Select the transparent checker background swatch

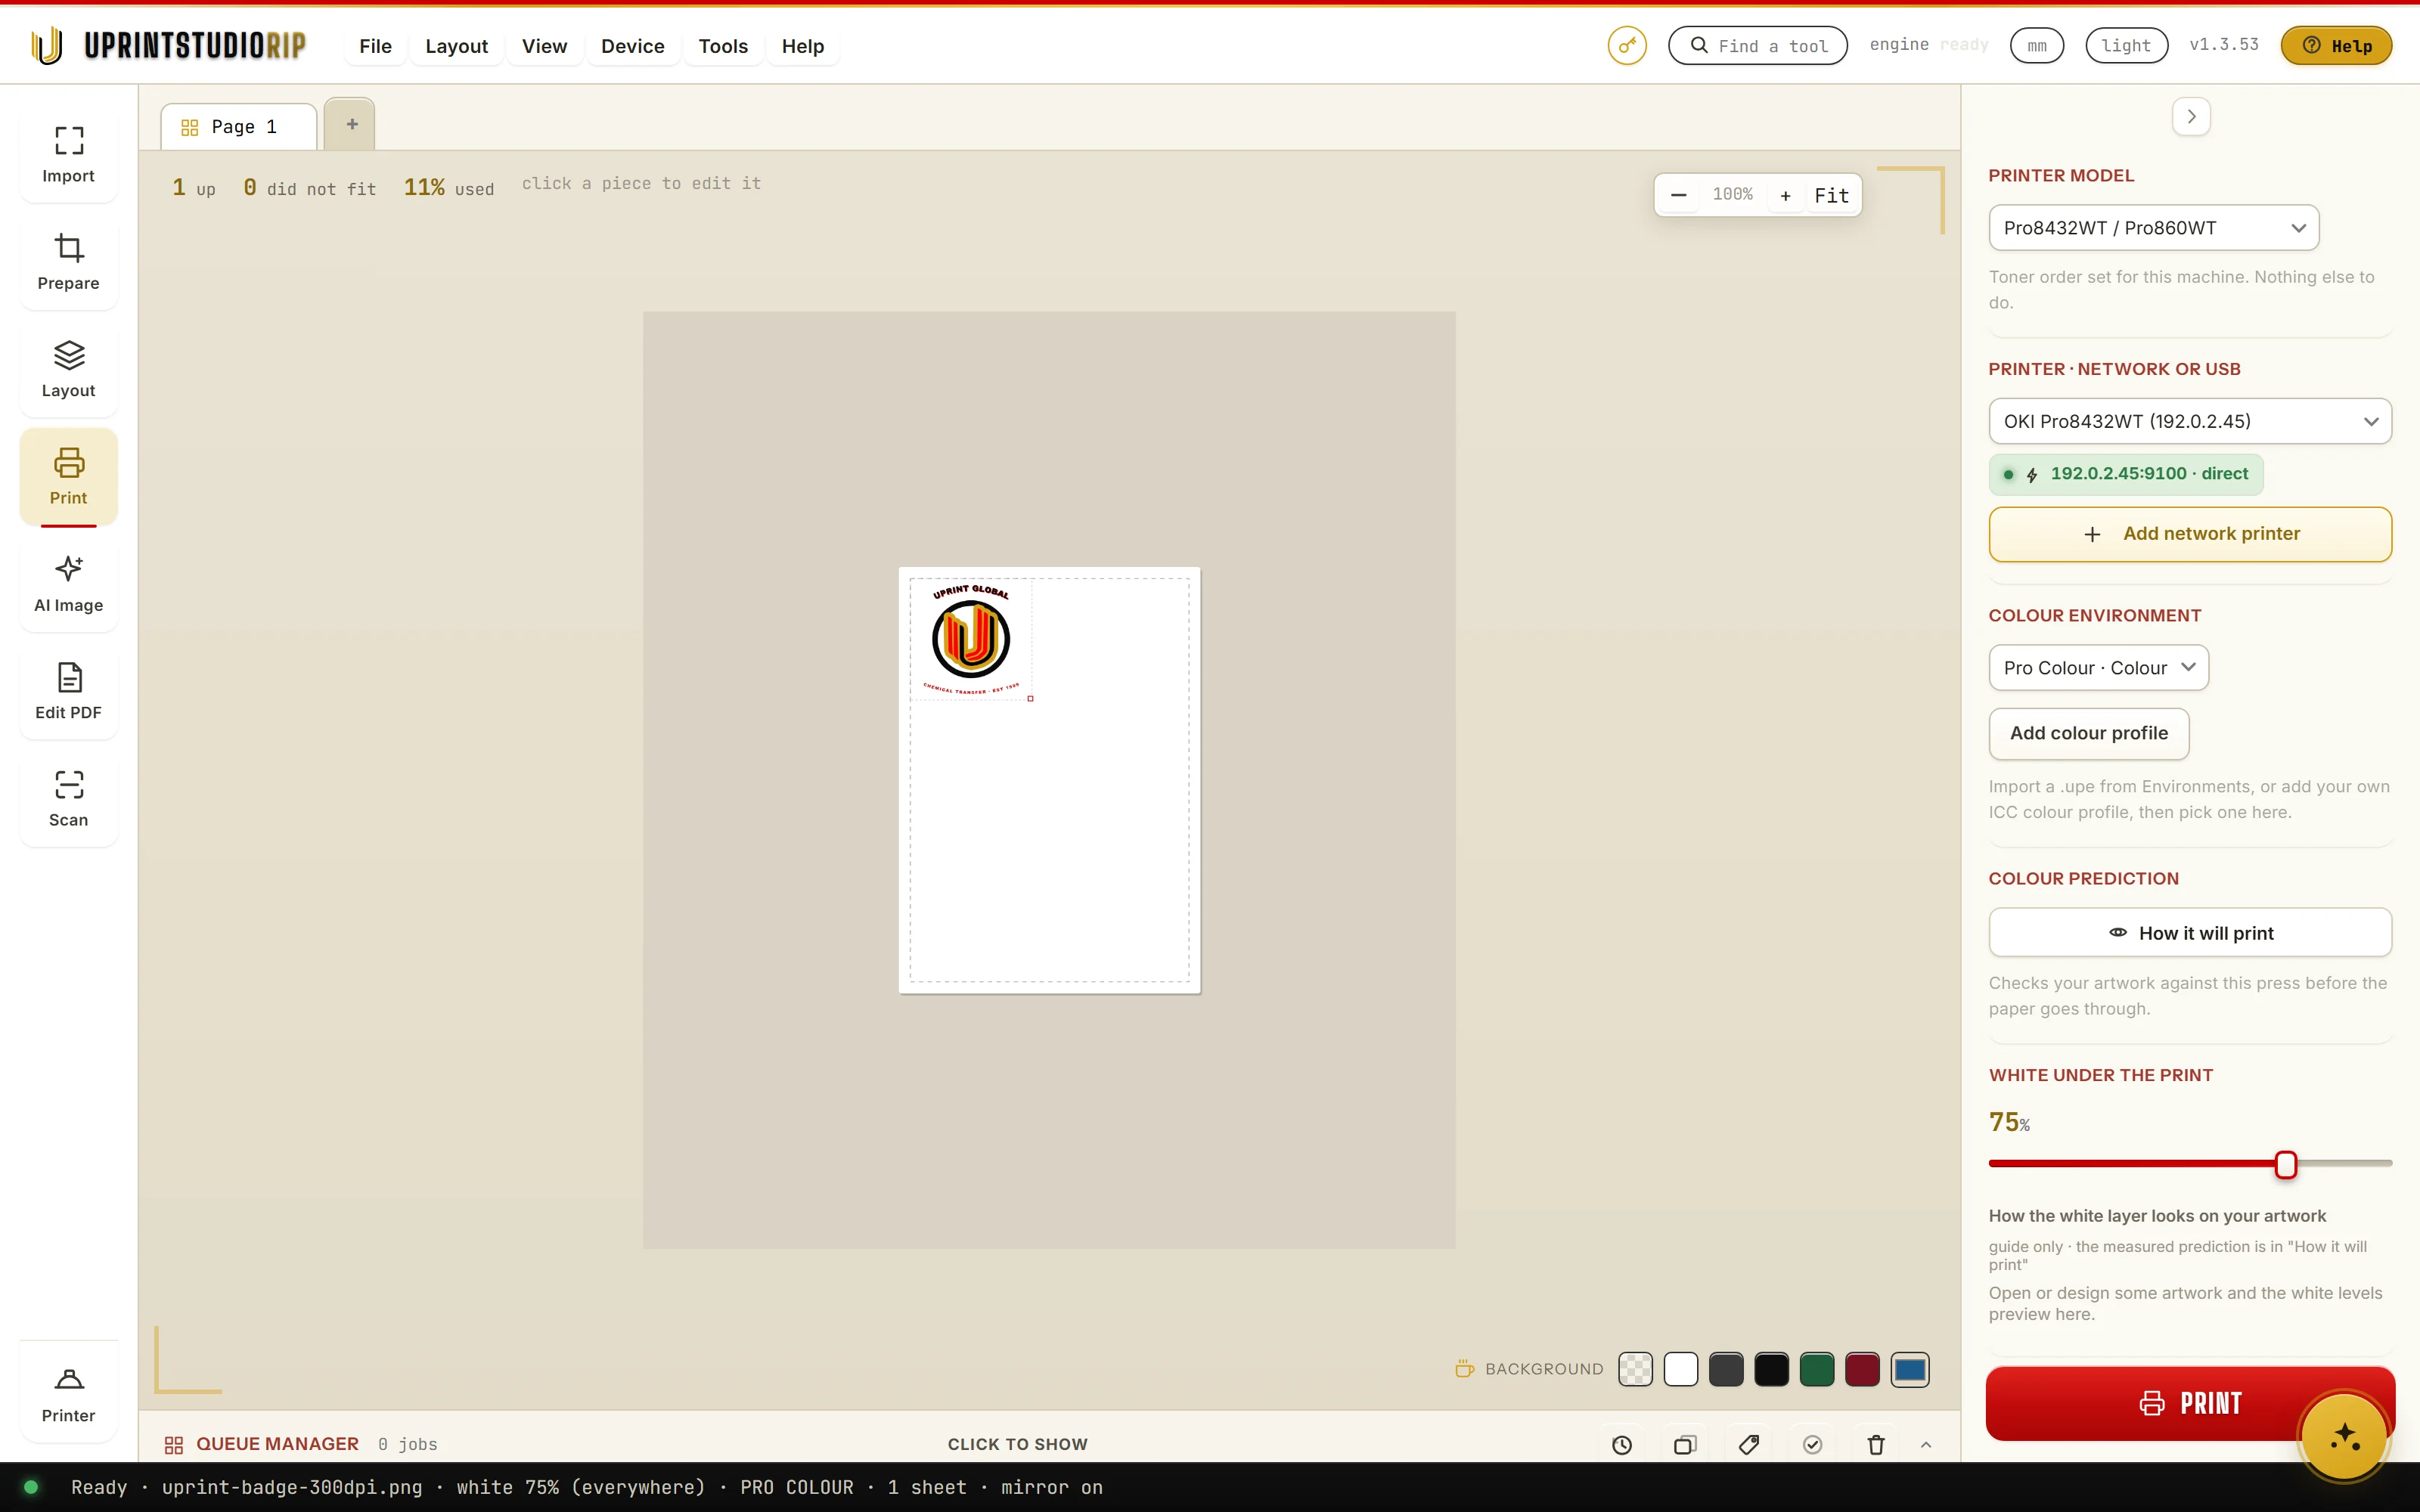1636,1369
